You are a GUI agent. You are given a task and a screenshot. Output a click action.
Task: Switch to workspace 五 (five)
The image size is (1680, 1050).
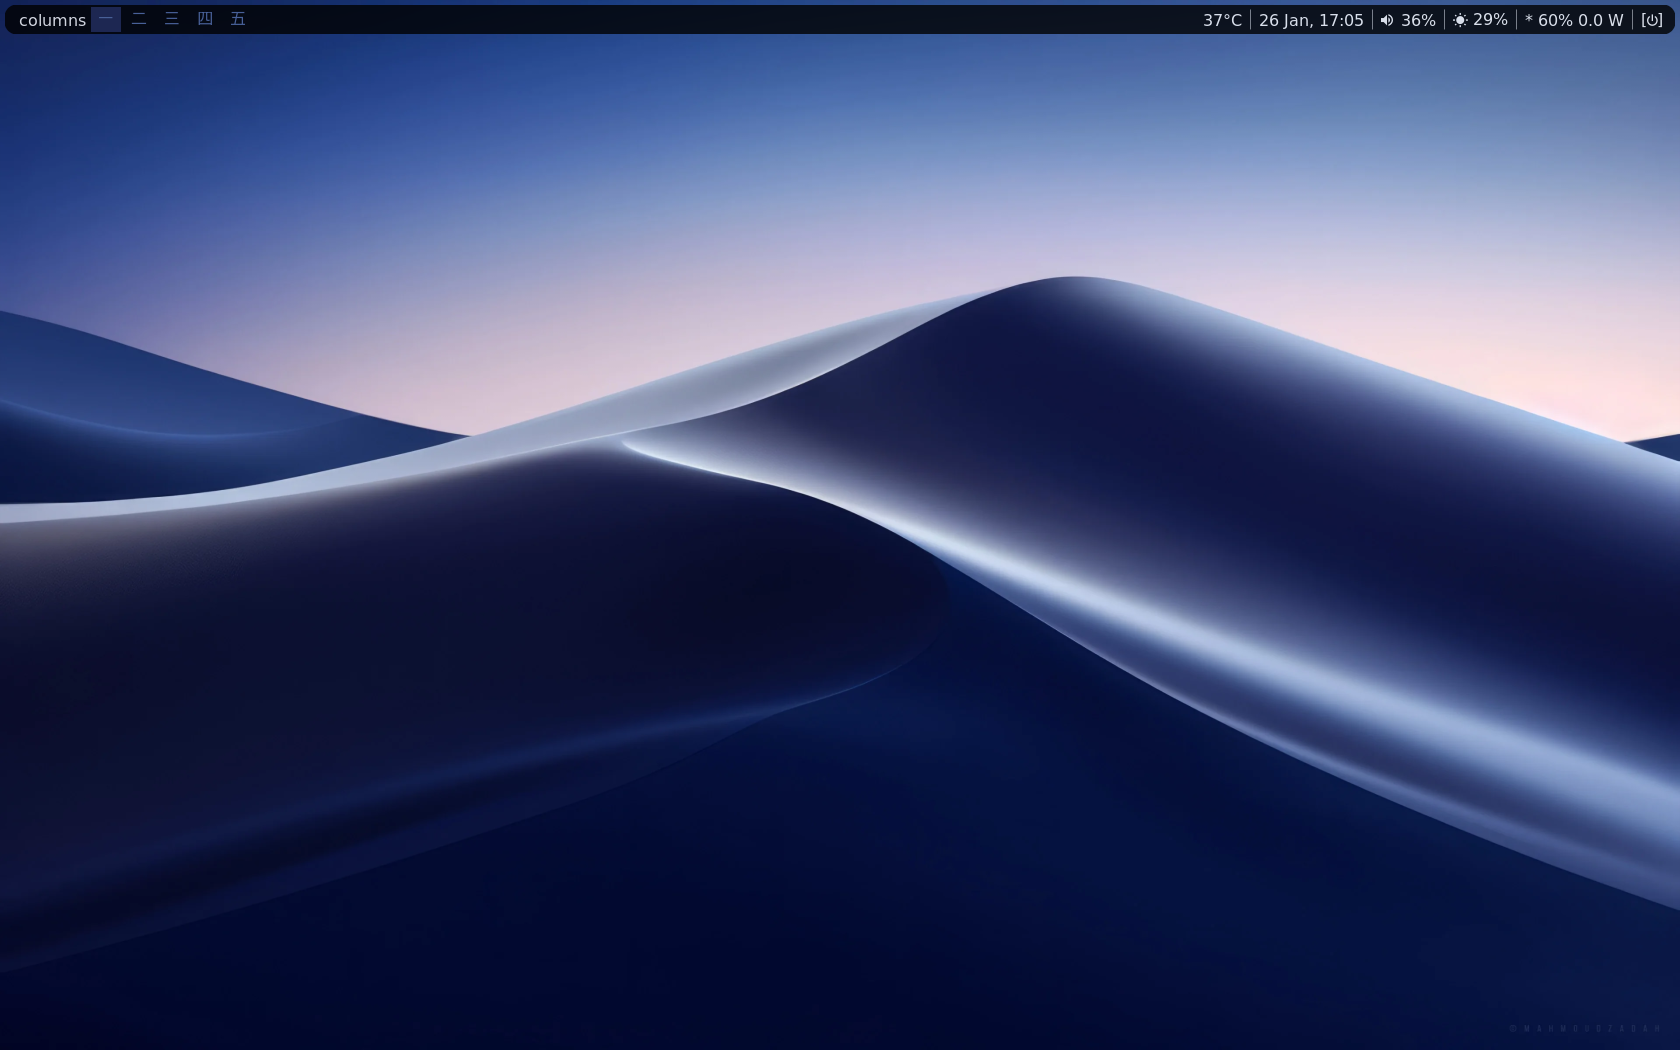pos(238,19)
